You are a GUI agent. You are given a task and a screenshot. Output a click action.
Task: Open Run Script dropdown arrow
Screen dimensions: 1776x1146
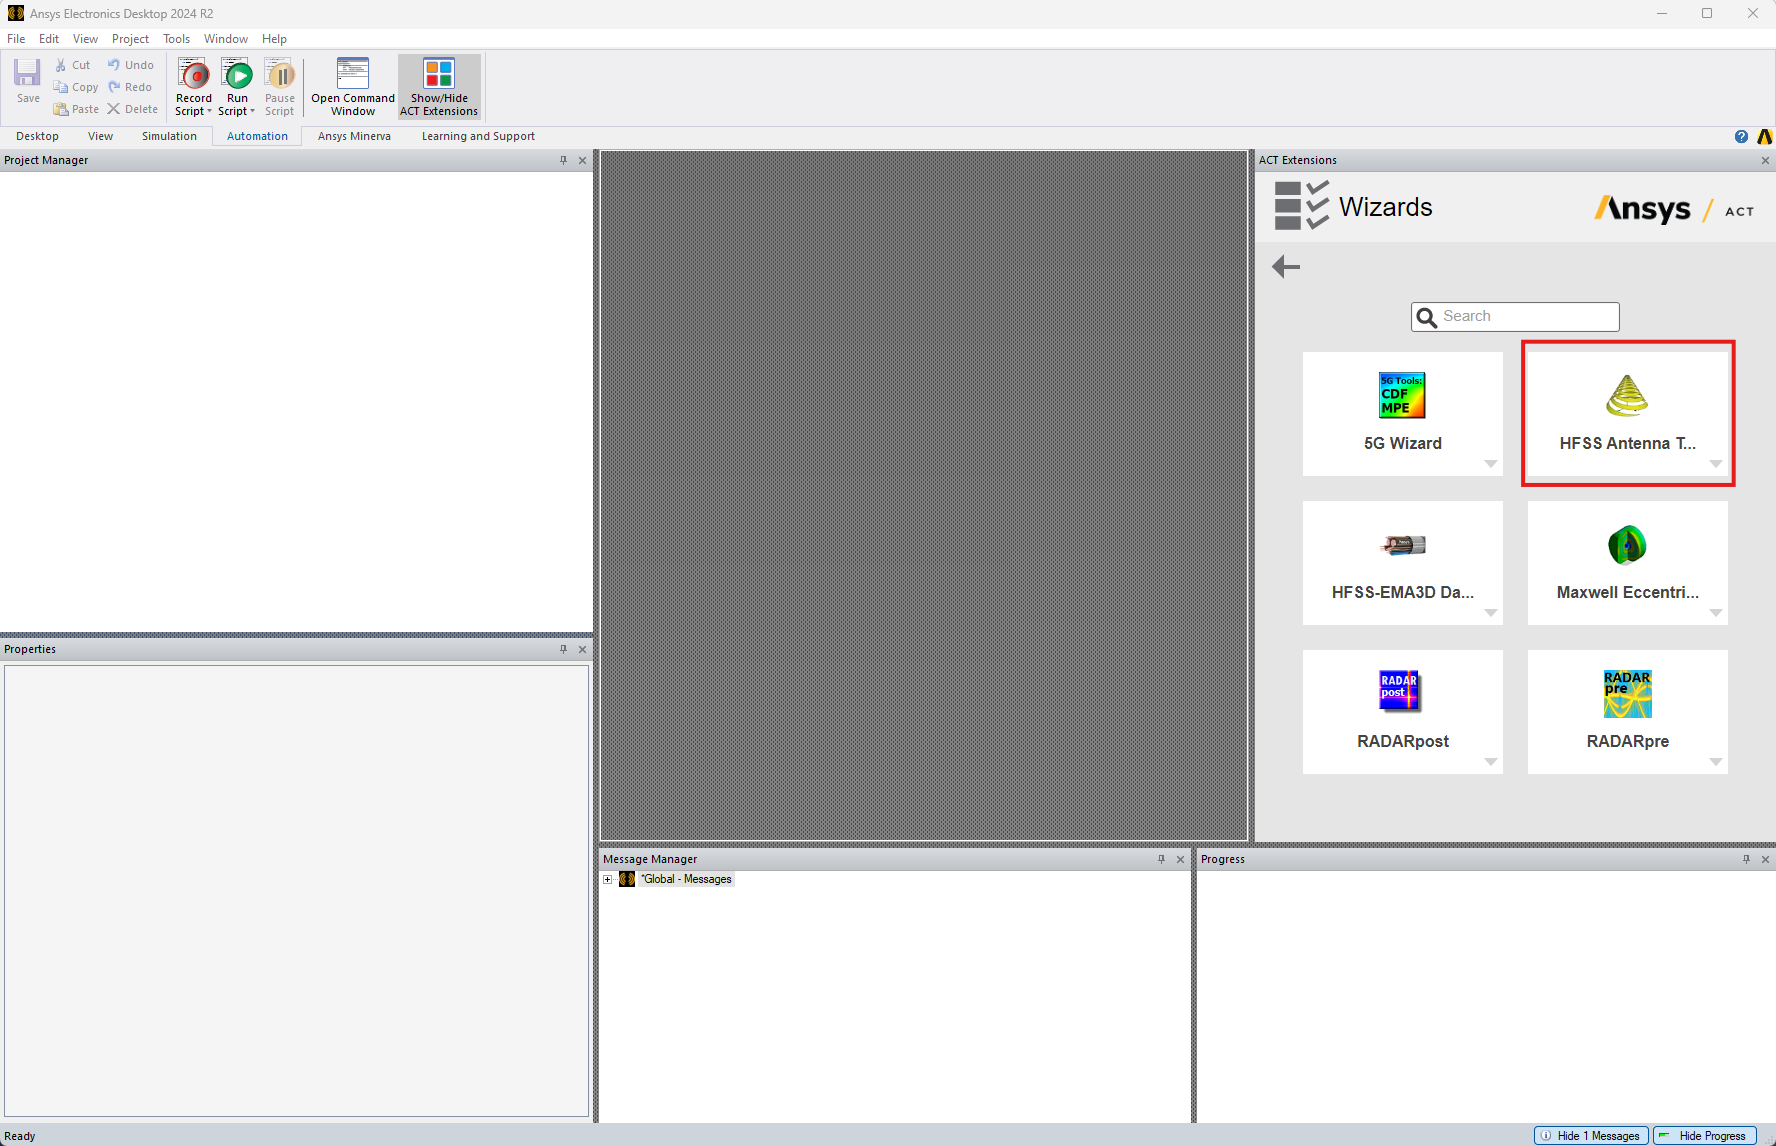click(x=252, y=112)
